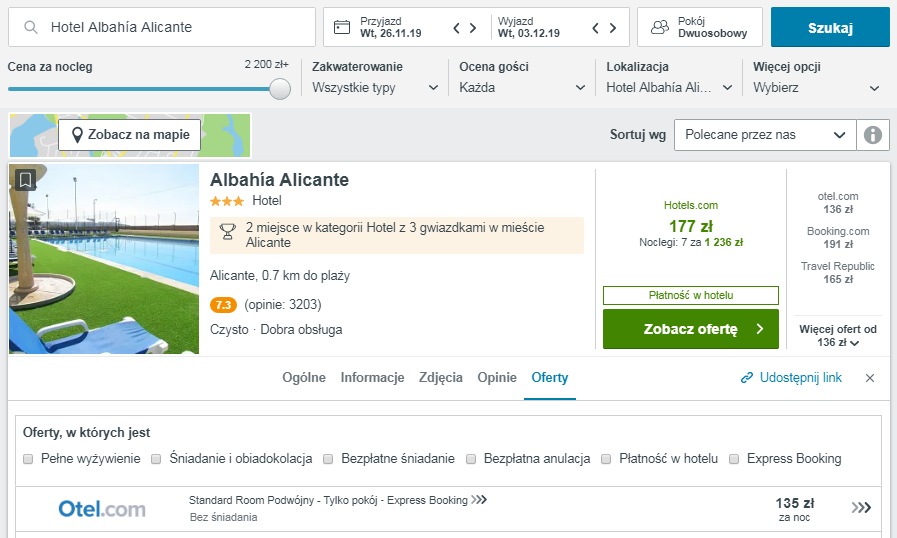Enable the Pełne wyżywienie checkbox
Image resolution: width=897 pixels, height=538 pixels.
[x=29, y=459]
